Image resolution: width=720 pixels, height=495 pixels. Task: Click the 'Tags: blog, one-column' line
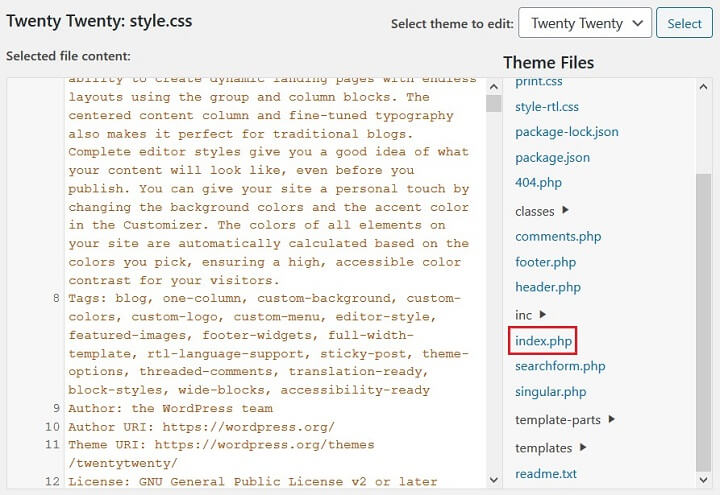[x=269, y=344]
